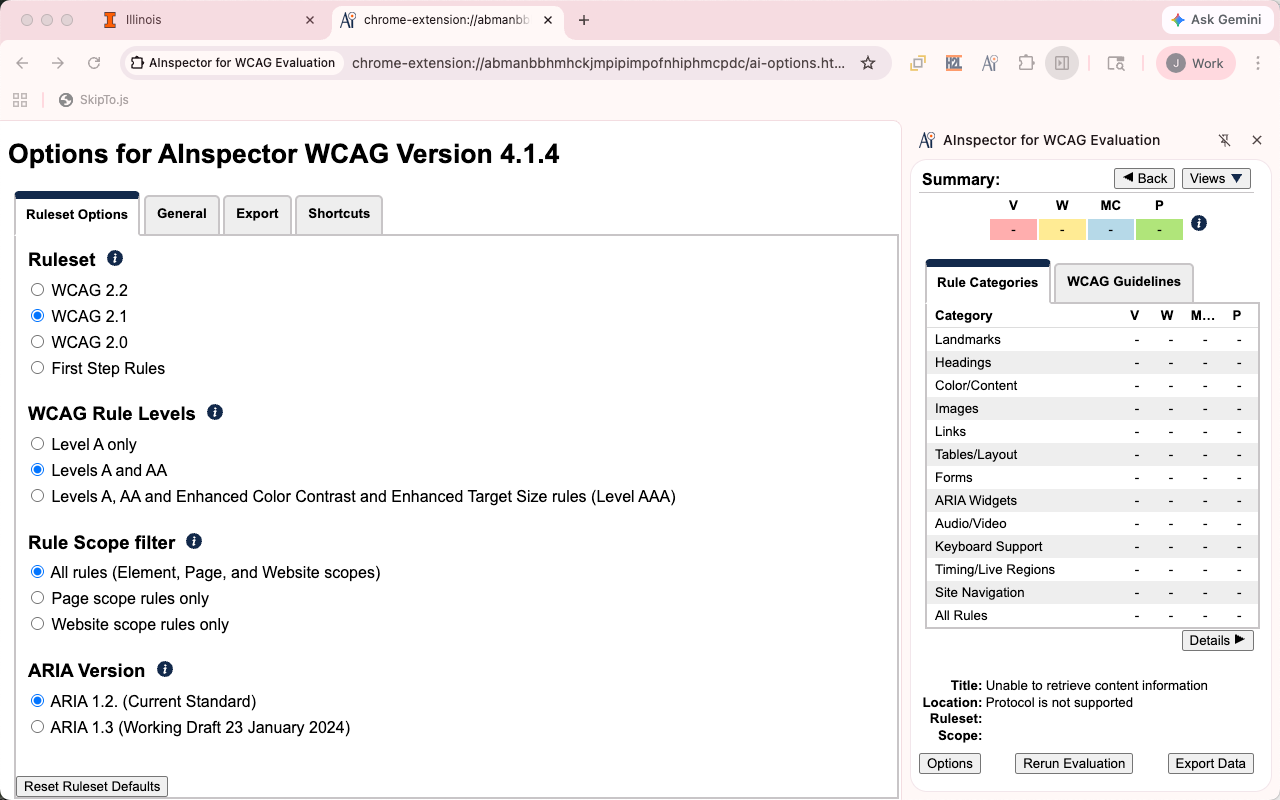Switch to the General tab
This screenshot has height=800, width=1280.
[x=182, y=214]
